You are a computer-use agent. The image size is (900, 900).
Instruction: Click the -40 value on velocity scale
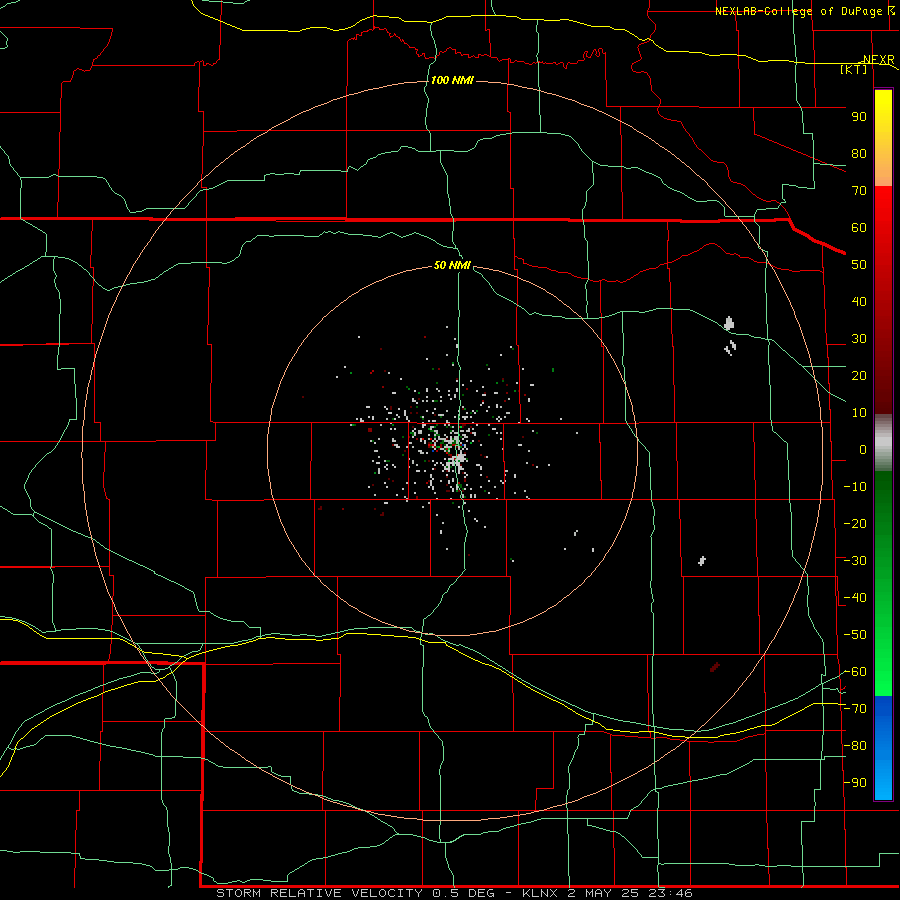coord(855,598)
